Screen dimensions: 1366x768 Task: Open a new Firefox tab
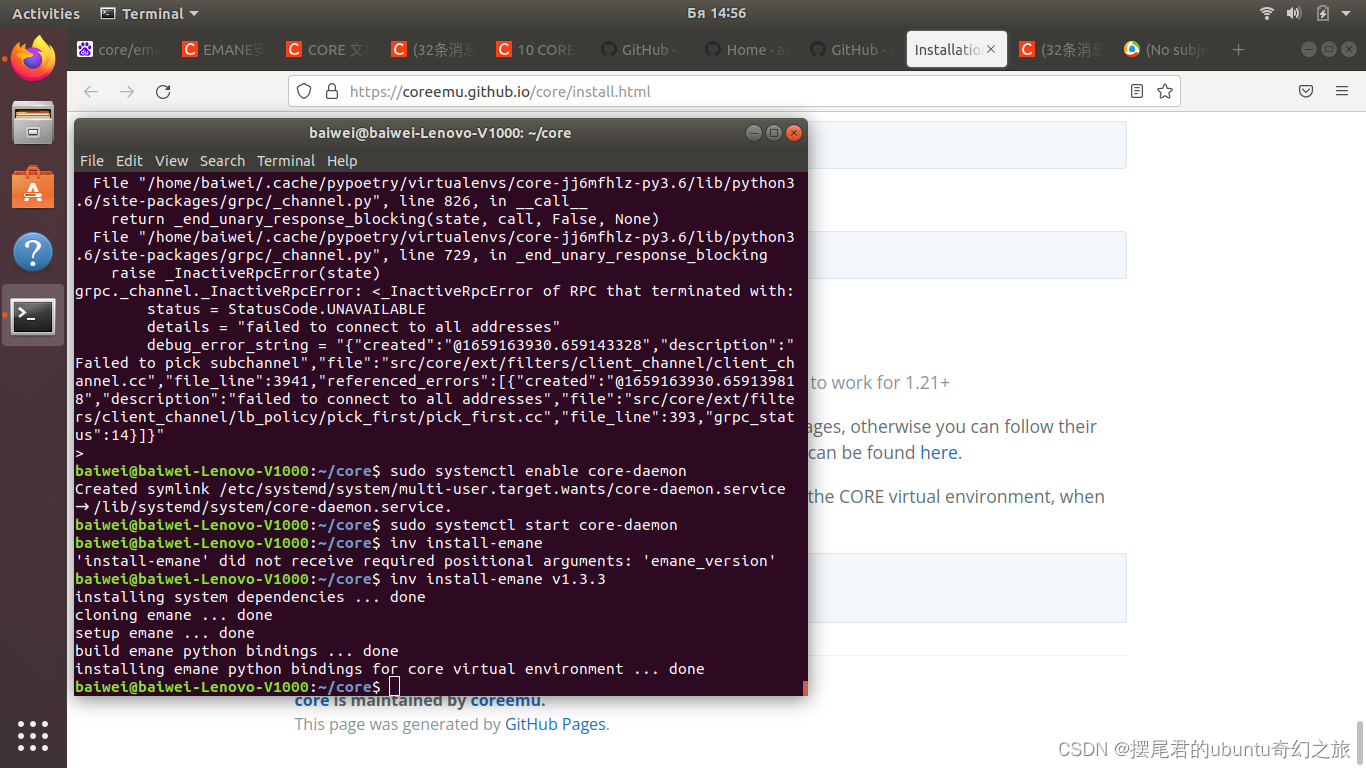point(1238,49)
